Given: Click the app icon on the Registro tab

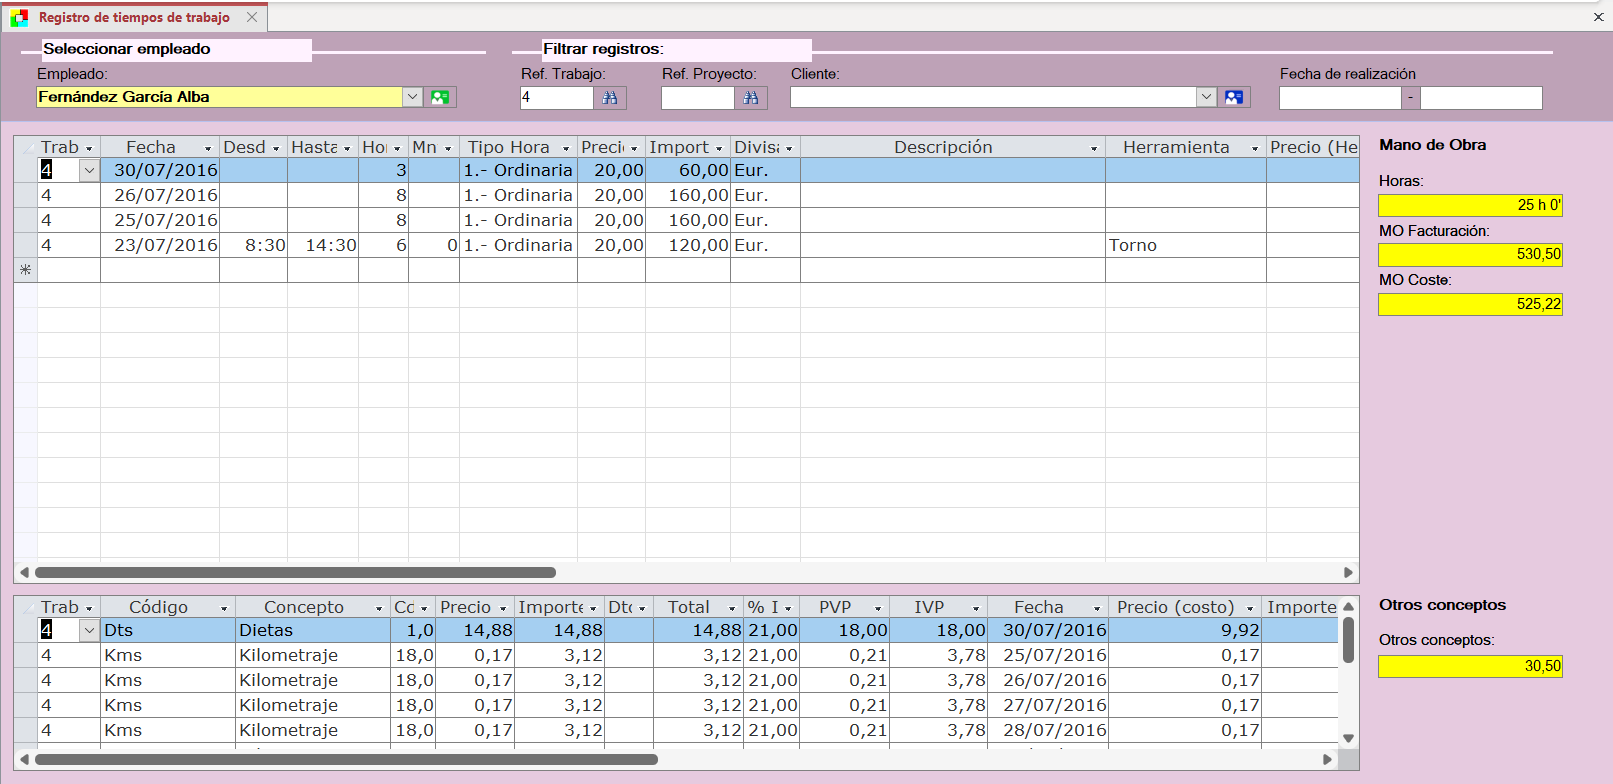Looking at the screenshot, I should (x=19, y=17).
